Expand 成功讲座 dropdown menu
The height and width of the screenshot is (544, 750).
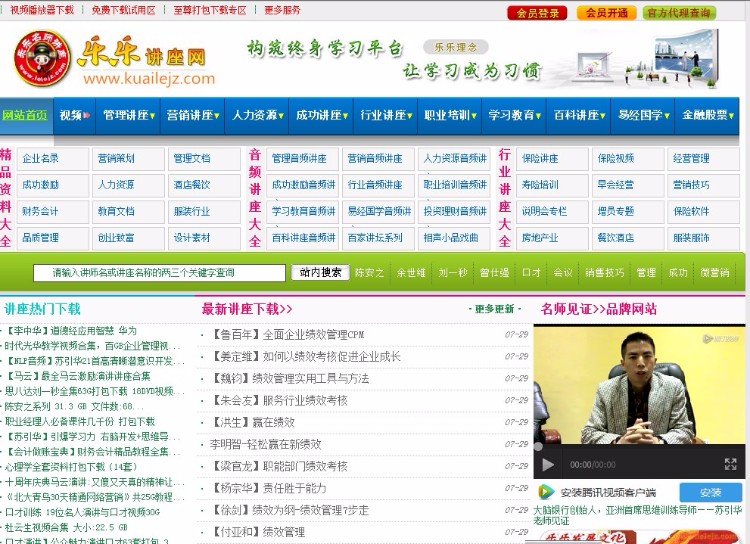coord(321,115)
